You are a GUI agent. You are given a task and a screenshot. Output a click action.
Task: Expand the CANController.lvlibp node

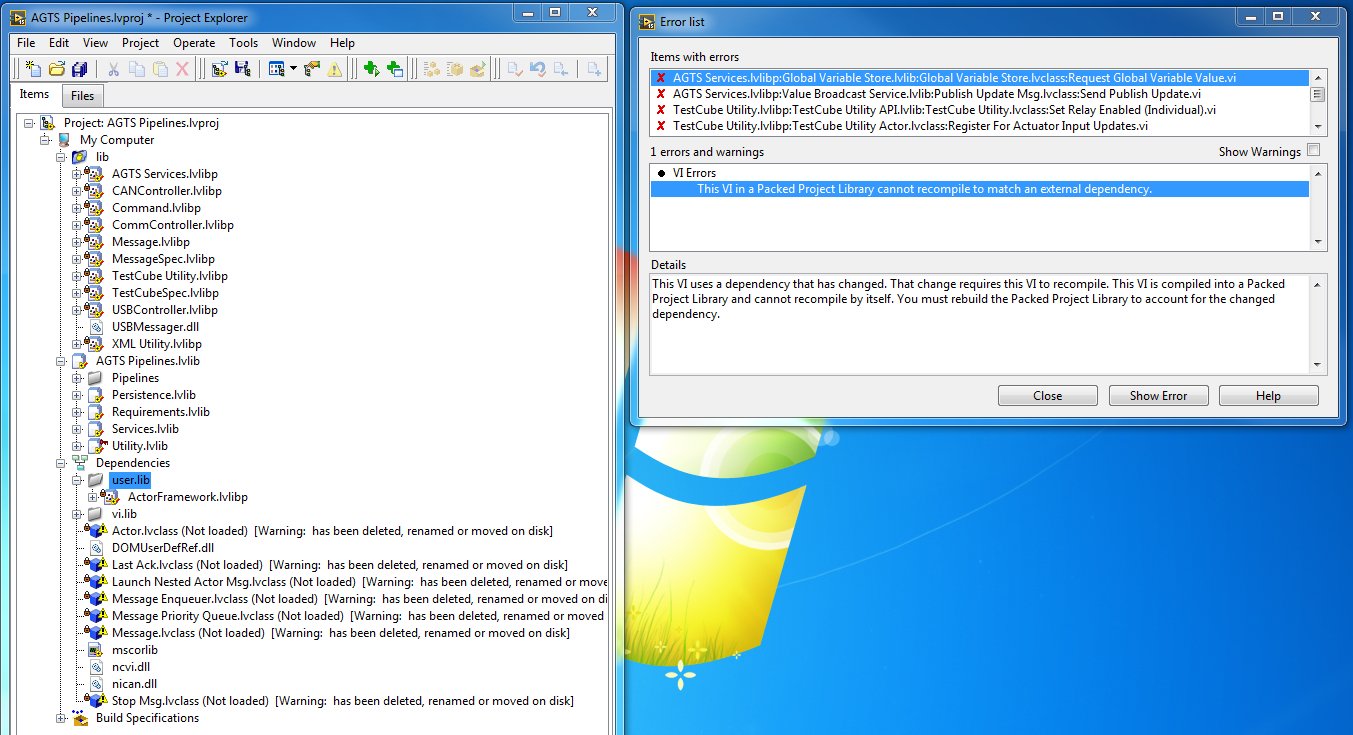coord(77,191)
